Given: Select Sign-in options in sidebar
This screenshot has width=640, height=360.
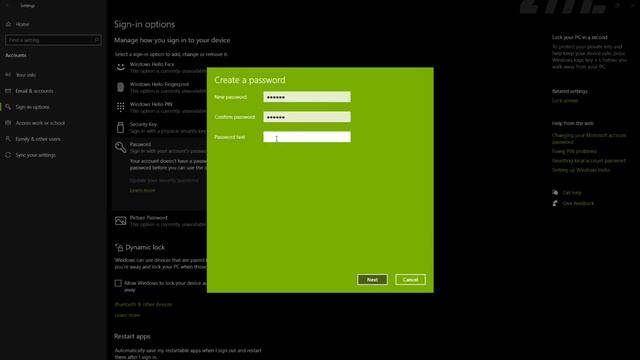Looking at the screenshot, I should 32,107.
